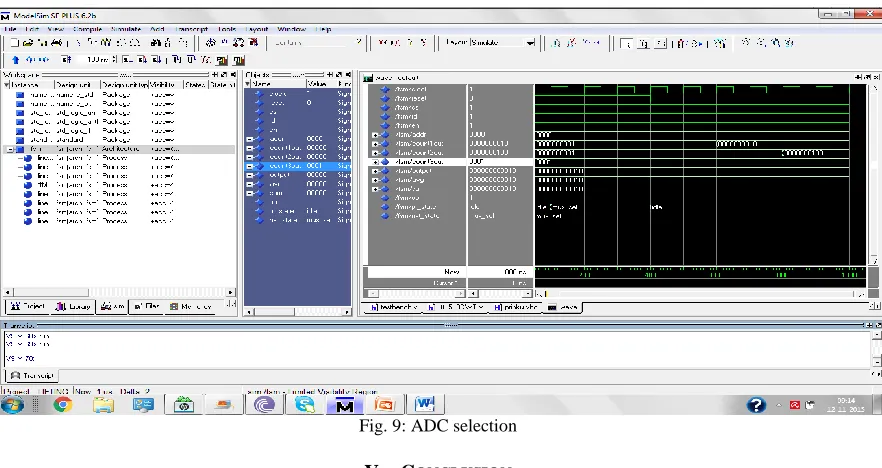Open the Tools menu
This screenshot has width=882, height=468.
227,29
